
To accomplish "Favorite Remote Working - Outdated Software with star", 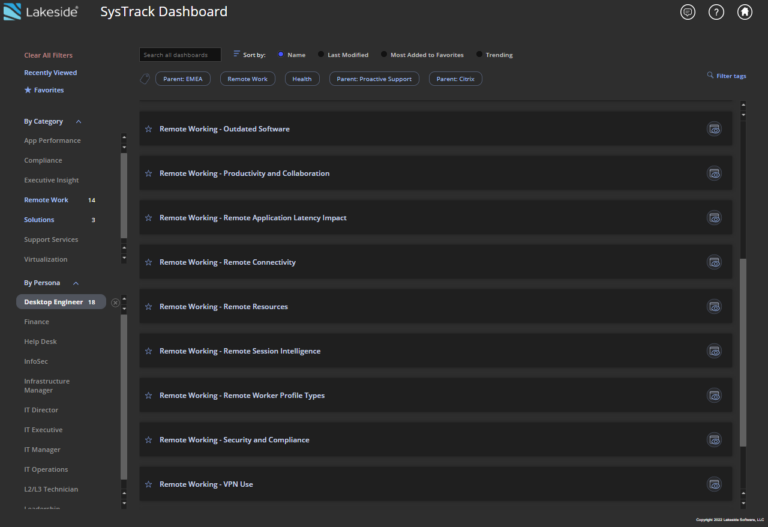I will pos(148,129).
